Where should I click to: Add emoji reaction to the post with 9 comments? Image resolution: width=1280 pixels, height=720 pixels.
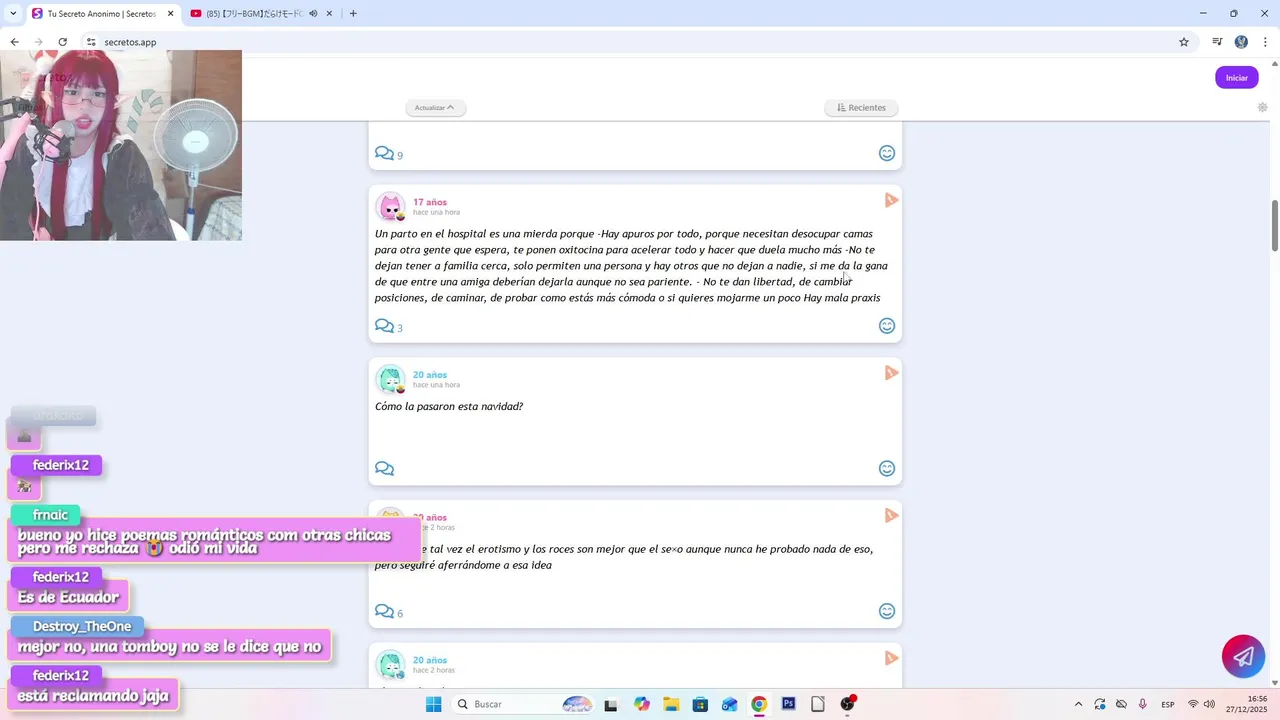coord(886,153)
